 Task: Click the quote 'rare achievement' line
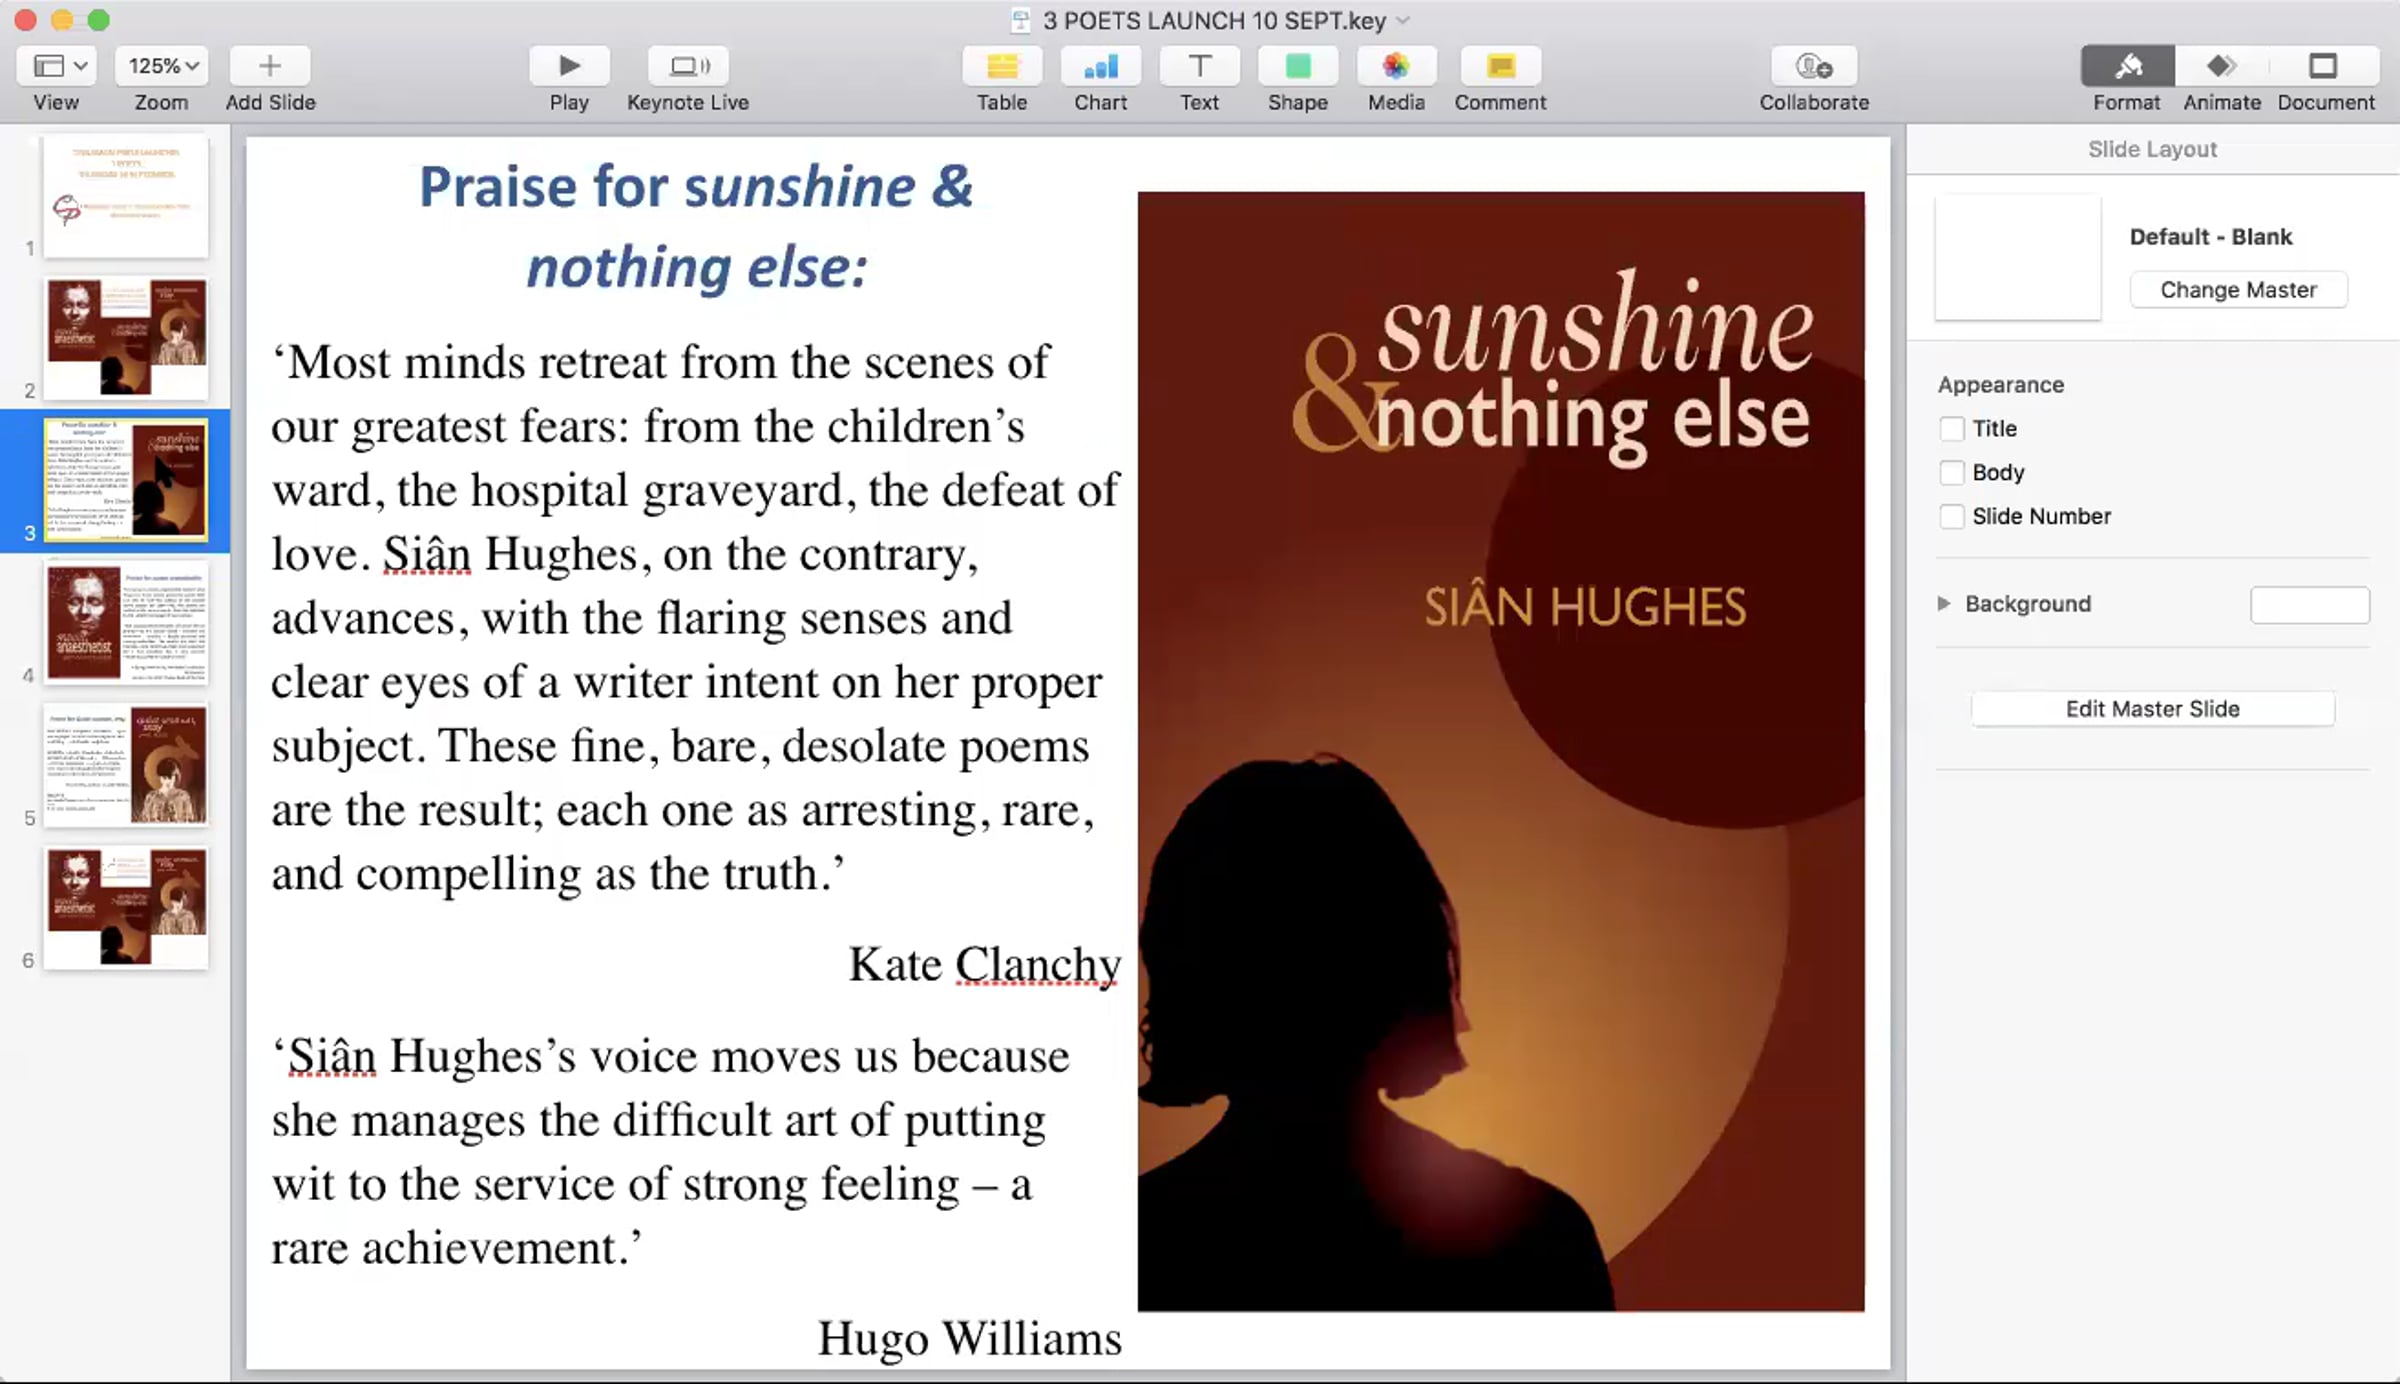click(457, 1248)
